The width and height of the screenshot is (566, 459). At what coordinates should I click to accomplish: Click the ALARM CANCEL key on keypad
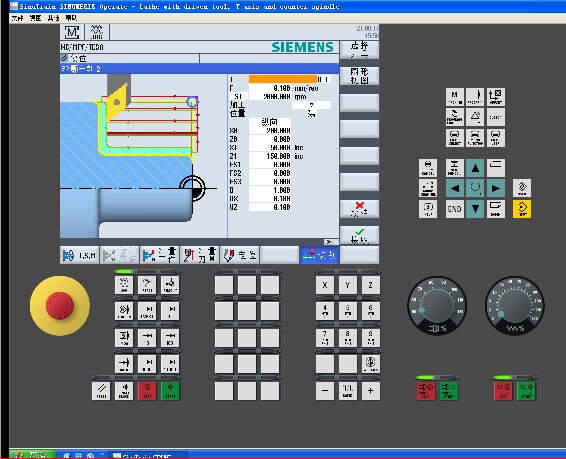[428, 168]
